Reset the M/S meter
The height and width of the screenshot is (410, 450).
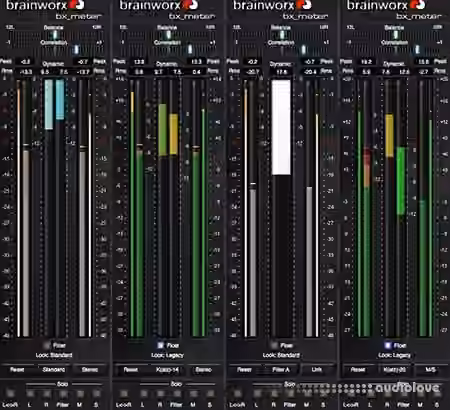tap(358, 370)
